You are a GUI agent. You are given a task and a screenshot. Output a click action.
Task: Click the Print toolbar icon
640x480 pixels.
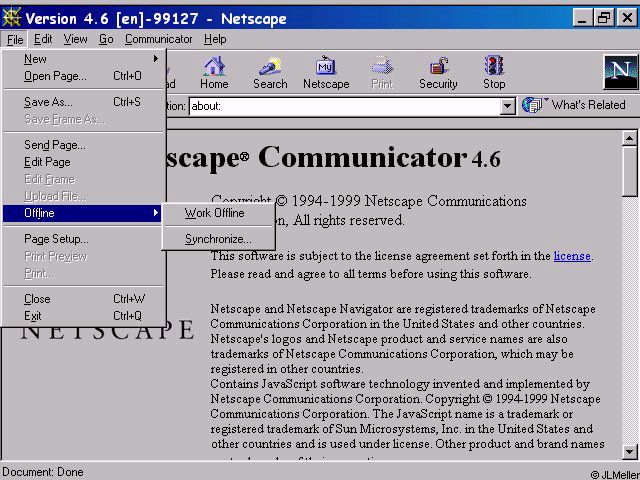382,72
